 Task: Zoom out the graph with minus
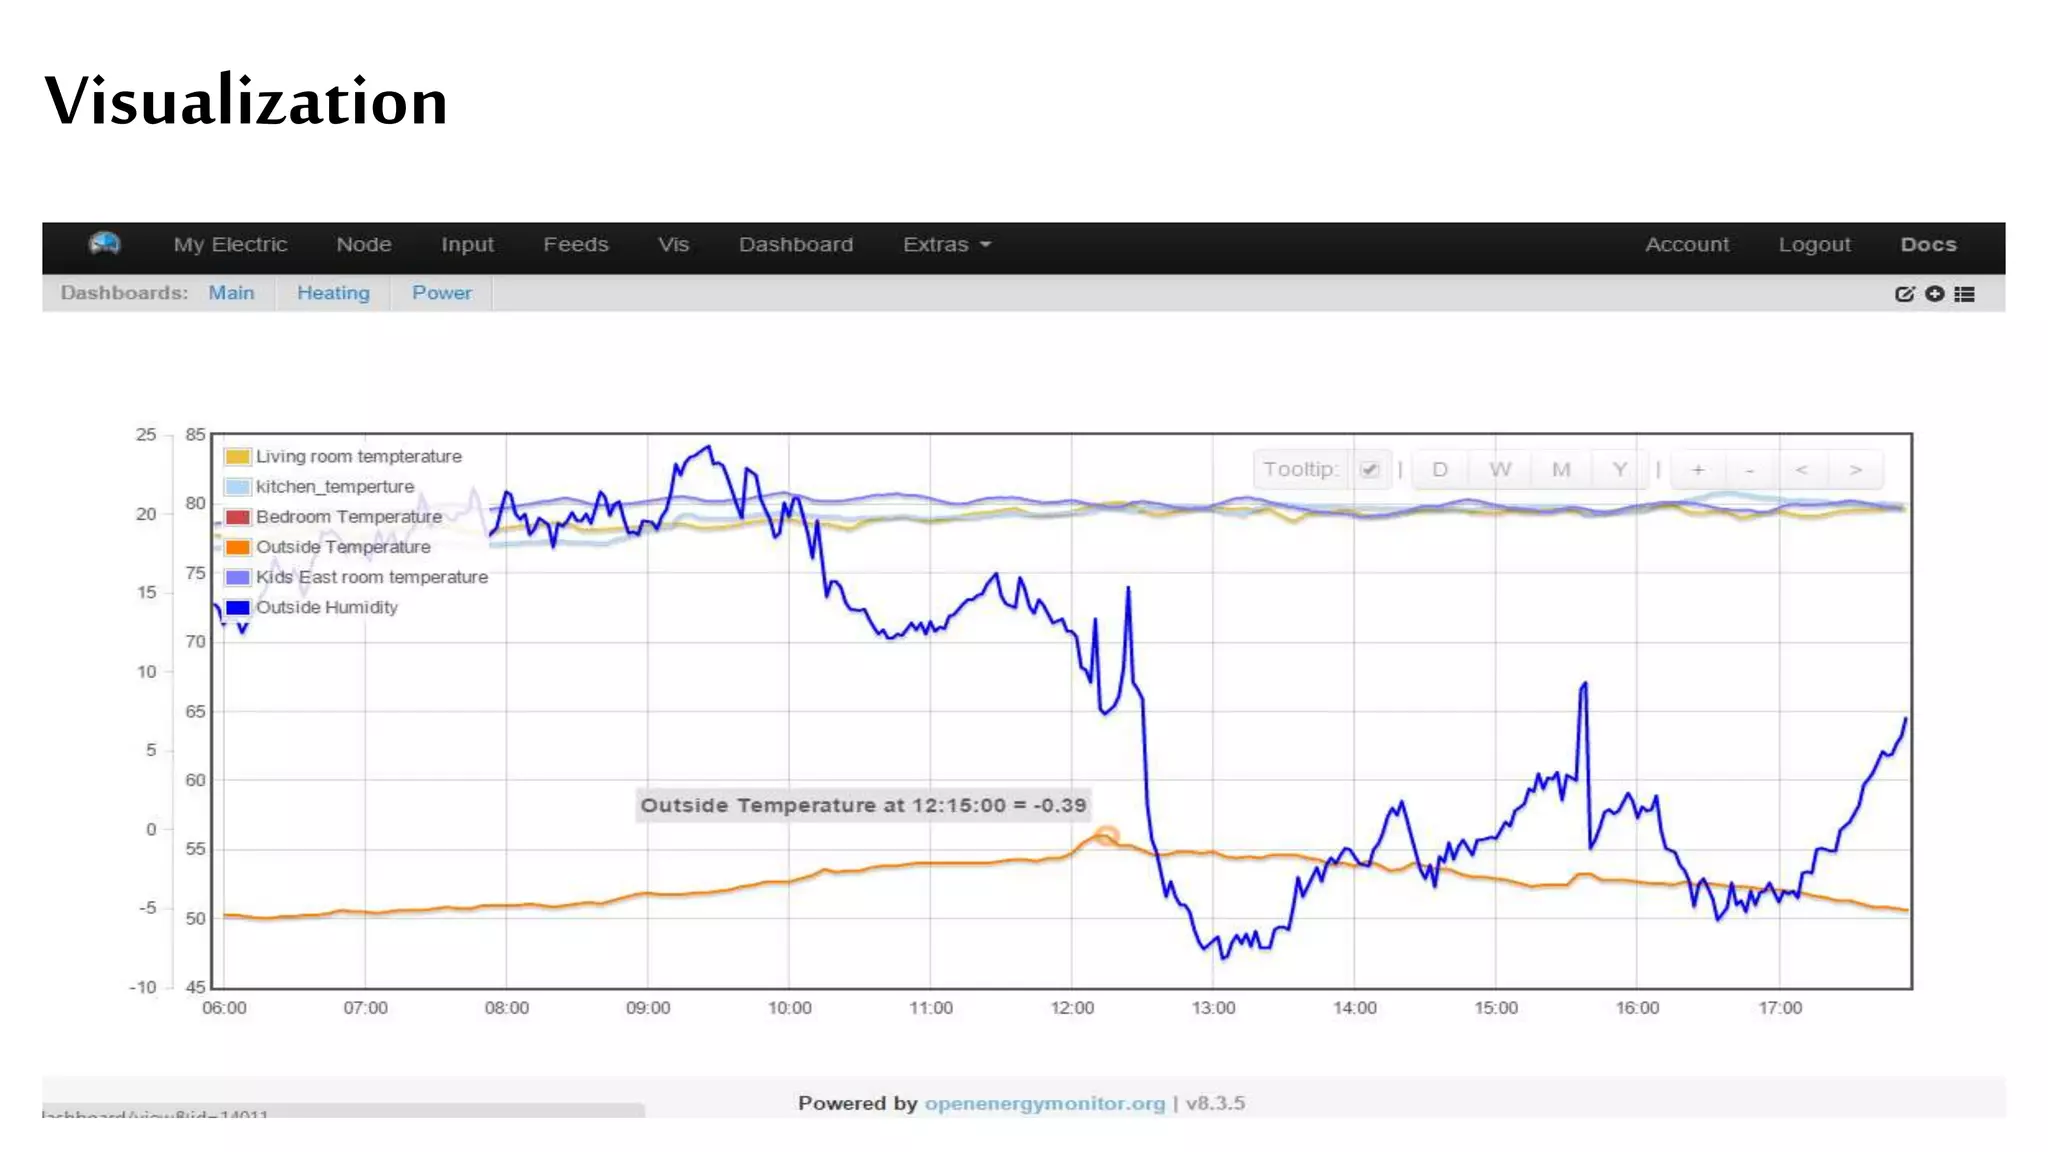(x=1750, y=470)
